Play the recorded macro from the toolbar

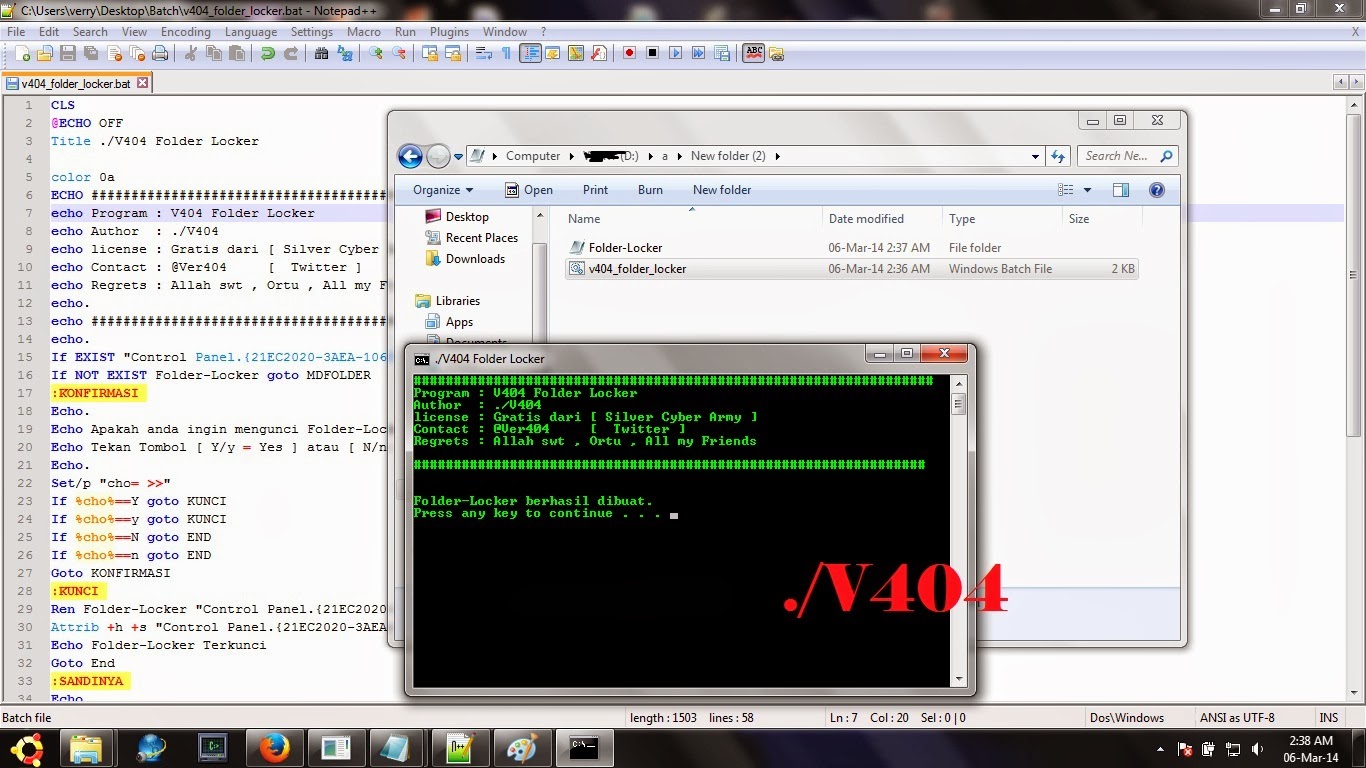pos(676,53)
